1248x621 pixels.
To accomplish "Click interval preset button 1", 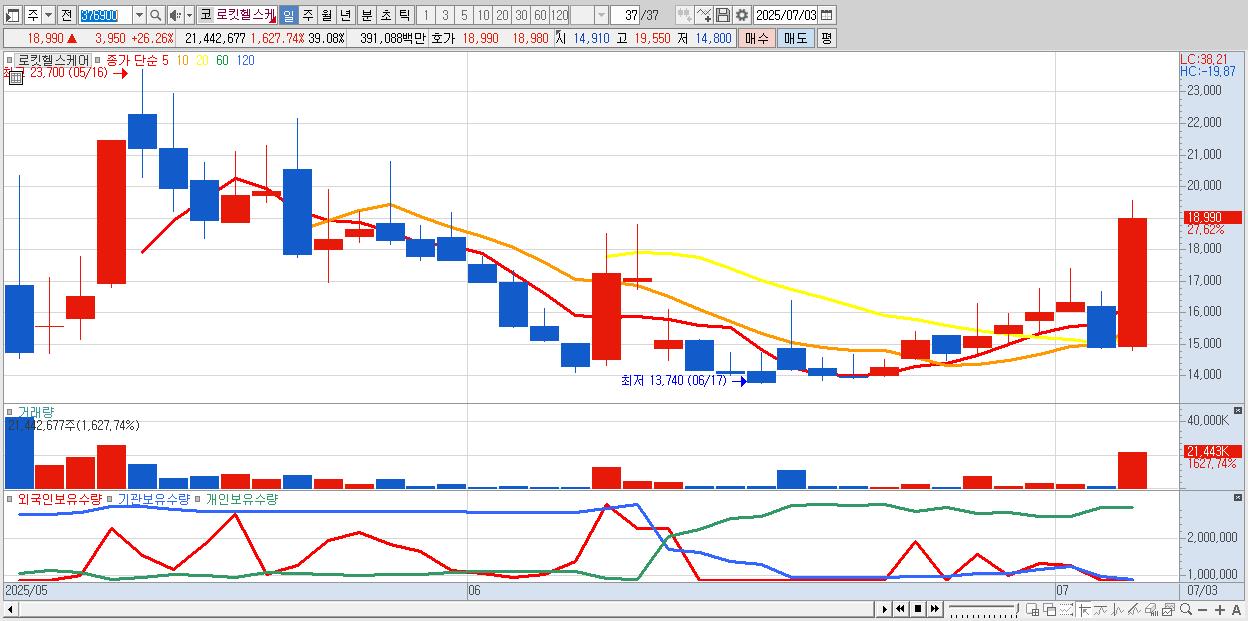I will point(425,15).
